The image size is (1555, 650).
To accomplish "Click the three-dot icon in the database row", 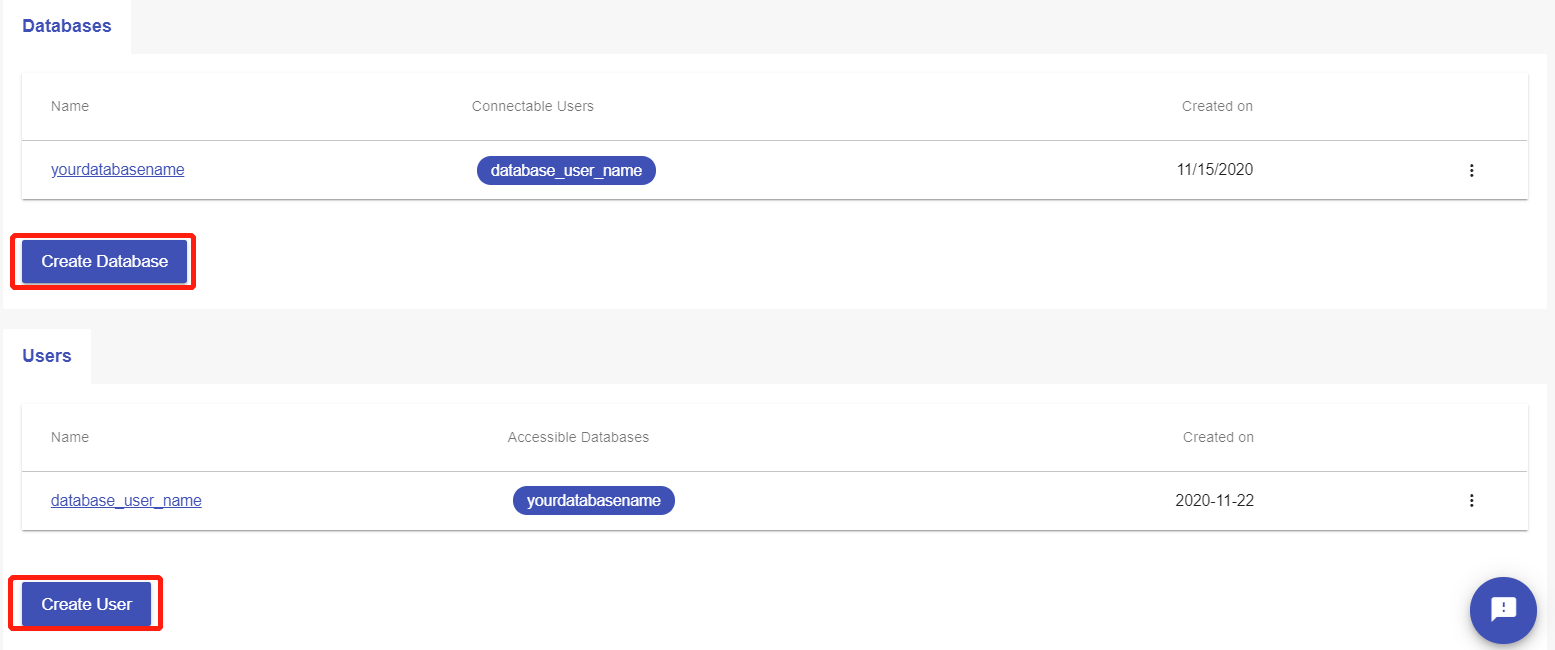I will click(1472, 170).
